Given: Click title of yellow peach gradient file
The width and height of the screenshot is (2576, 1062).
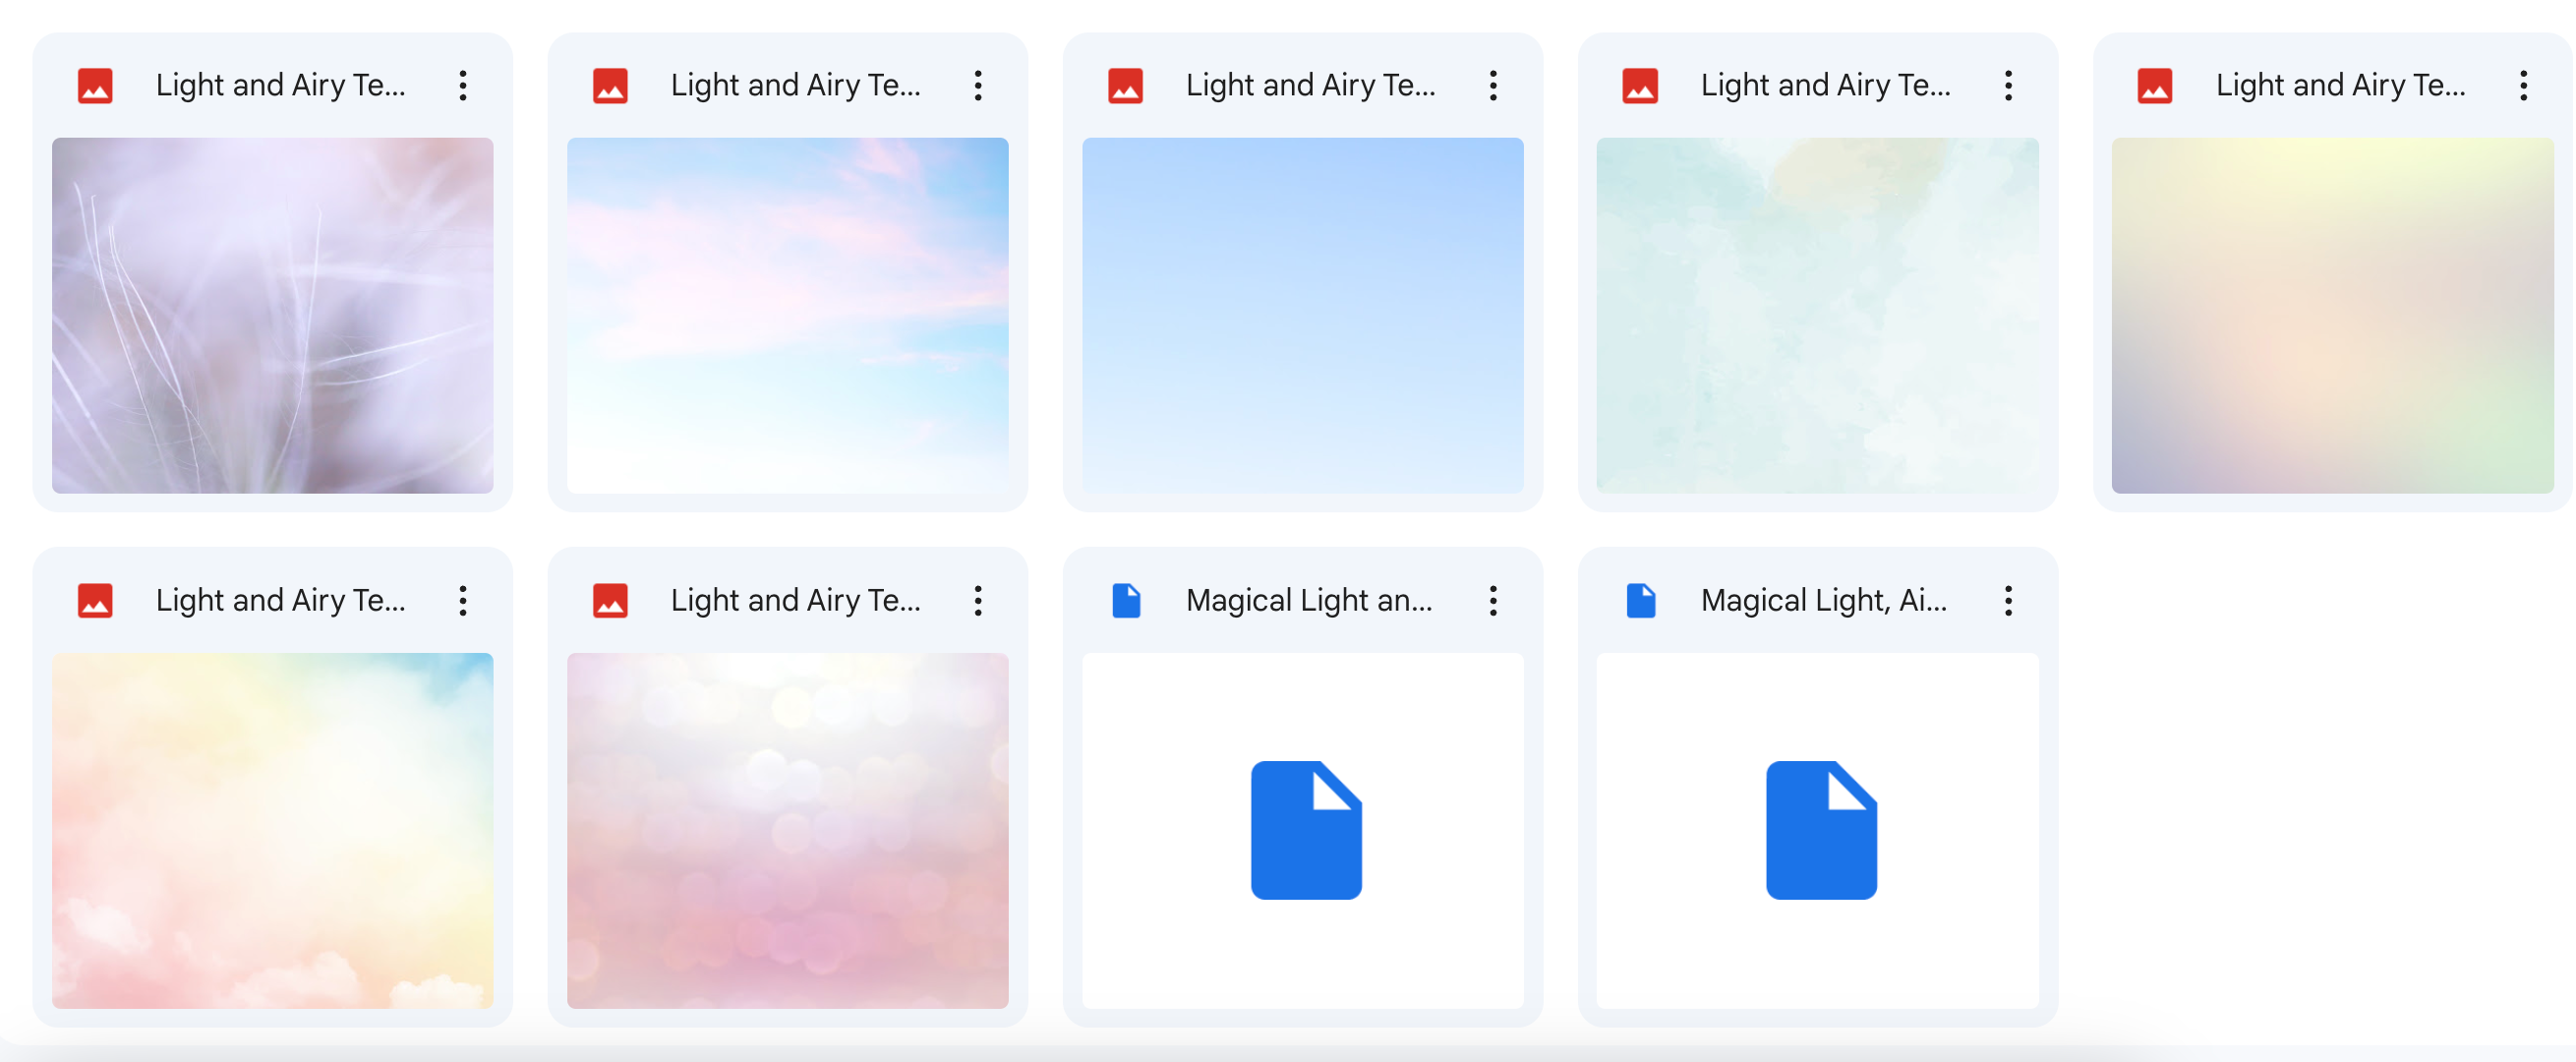Looking at the screenshot, I should tap(2340, 86).
